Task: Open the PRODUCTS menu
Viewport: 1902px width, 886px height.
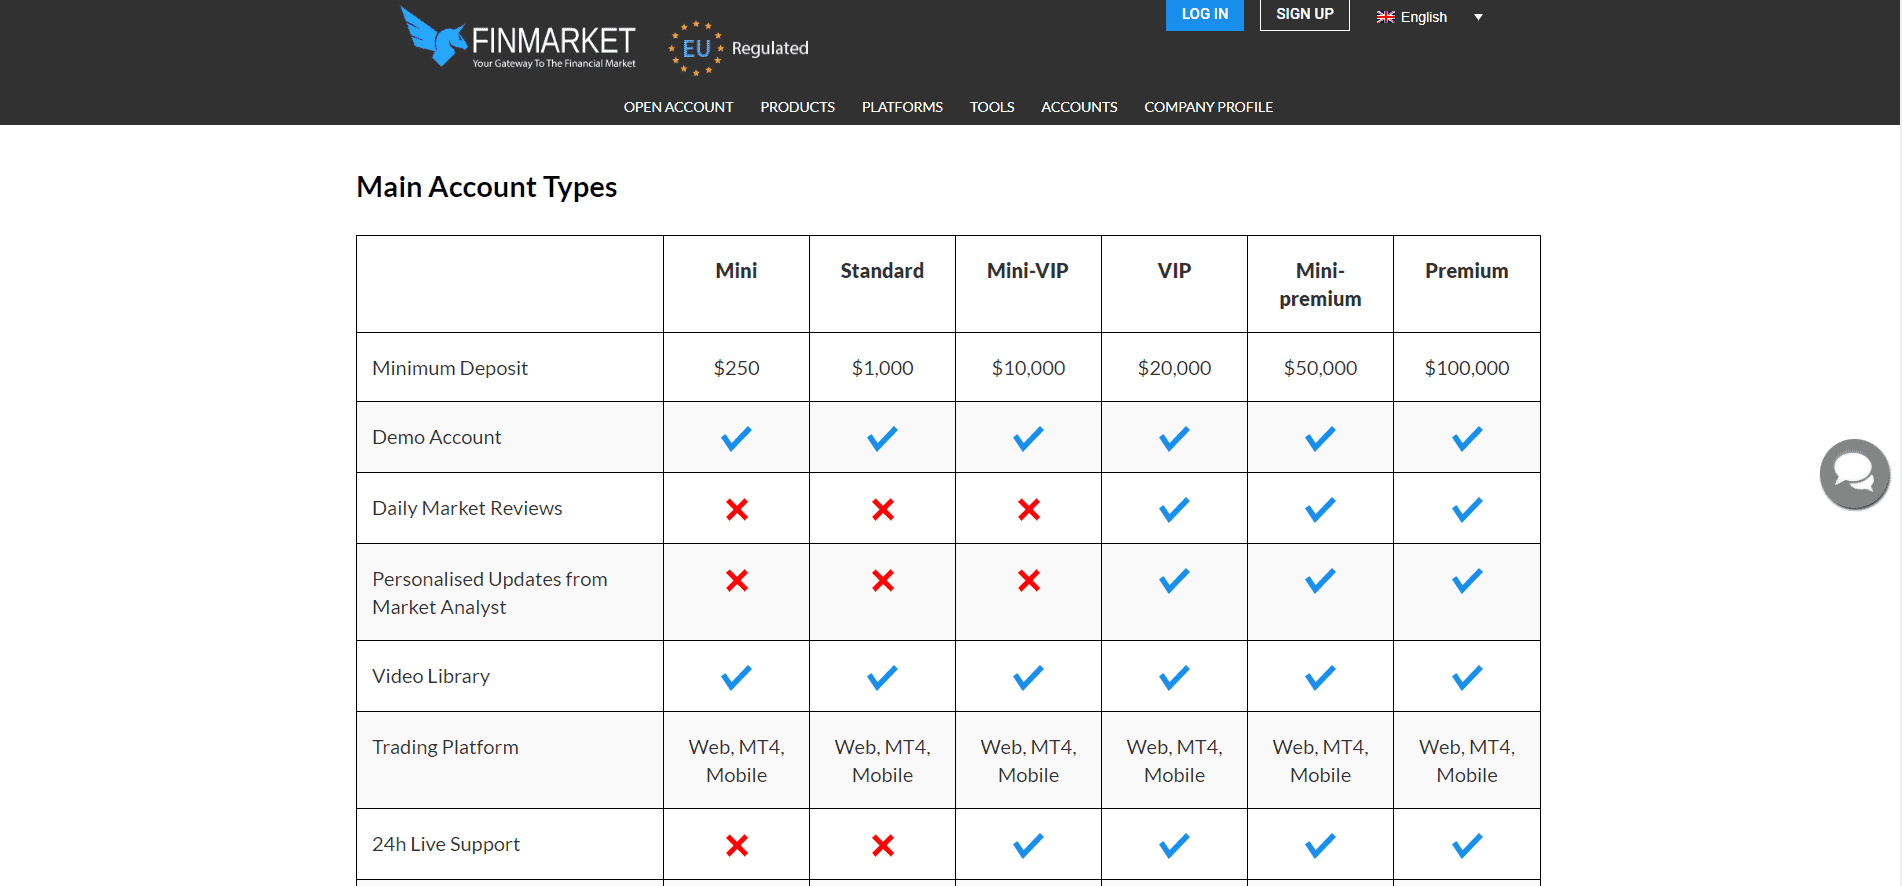Action: point(797,107)
